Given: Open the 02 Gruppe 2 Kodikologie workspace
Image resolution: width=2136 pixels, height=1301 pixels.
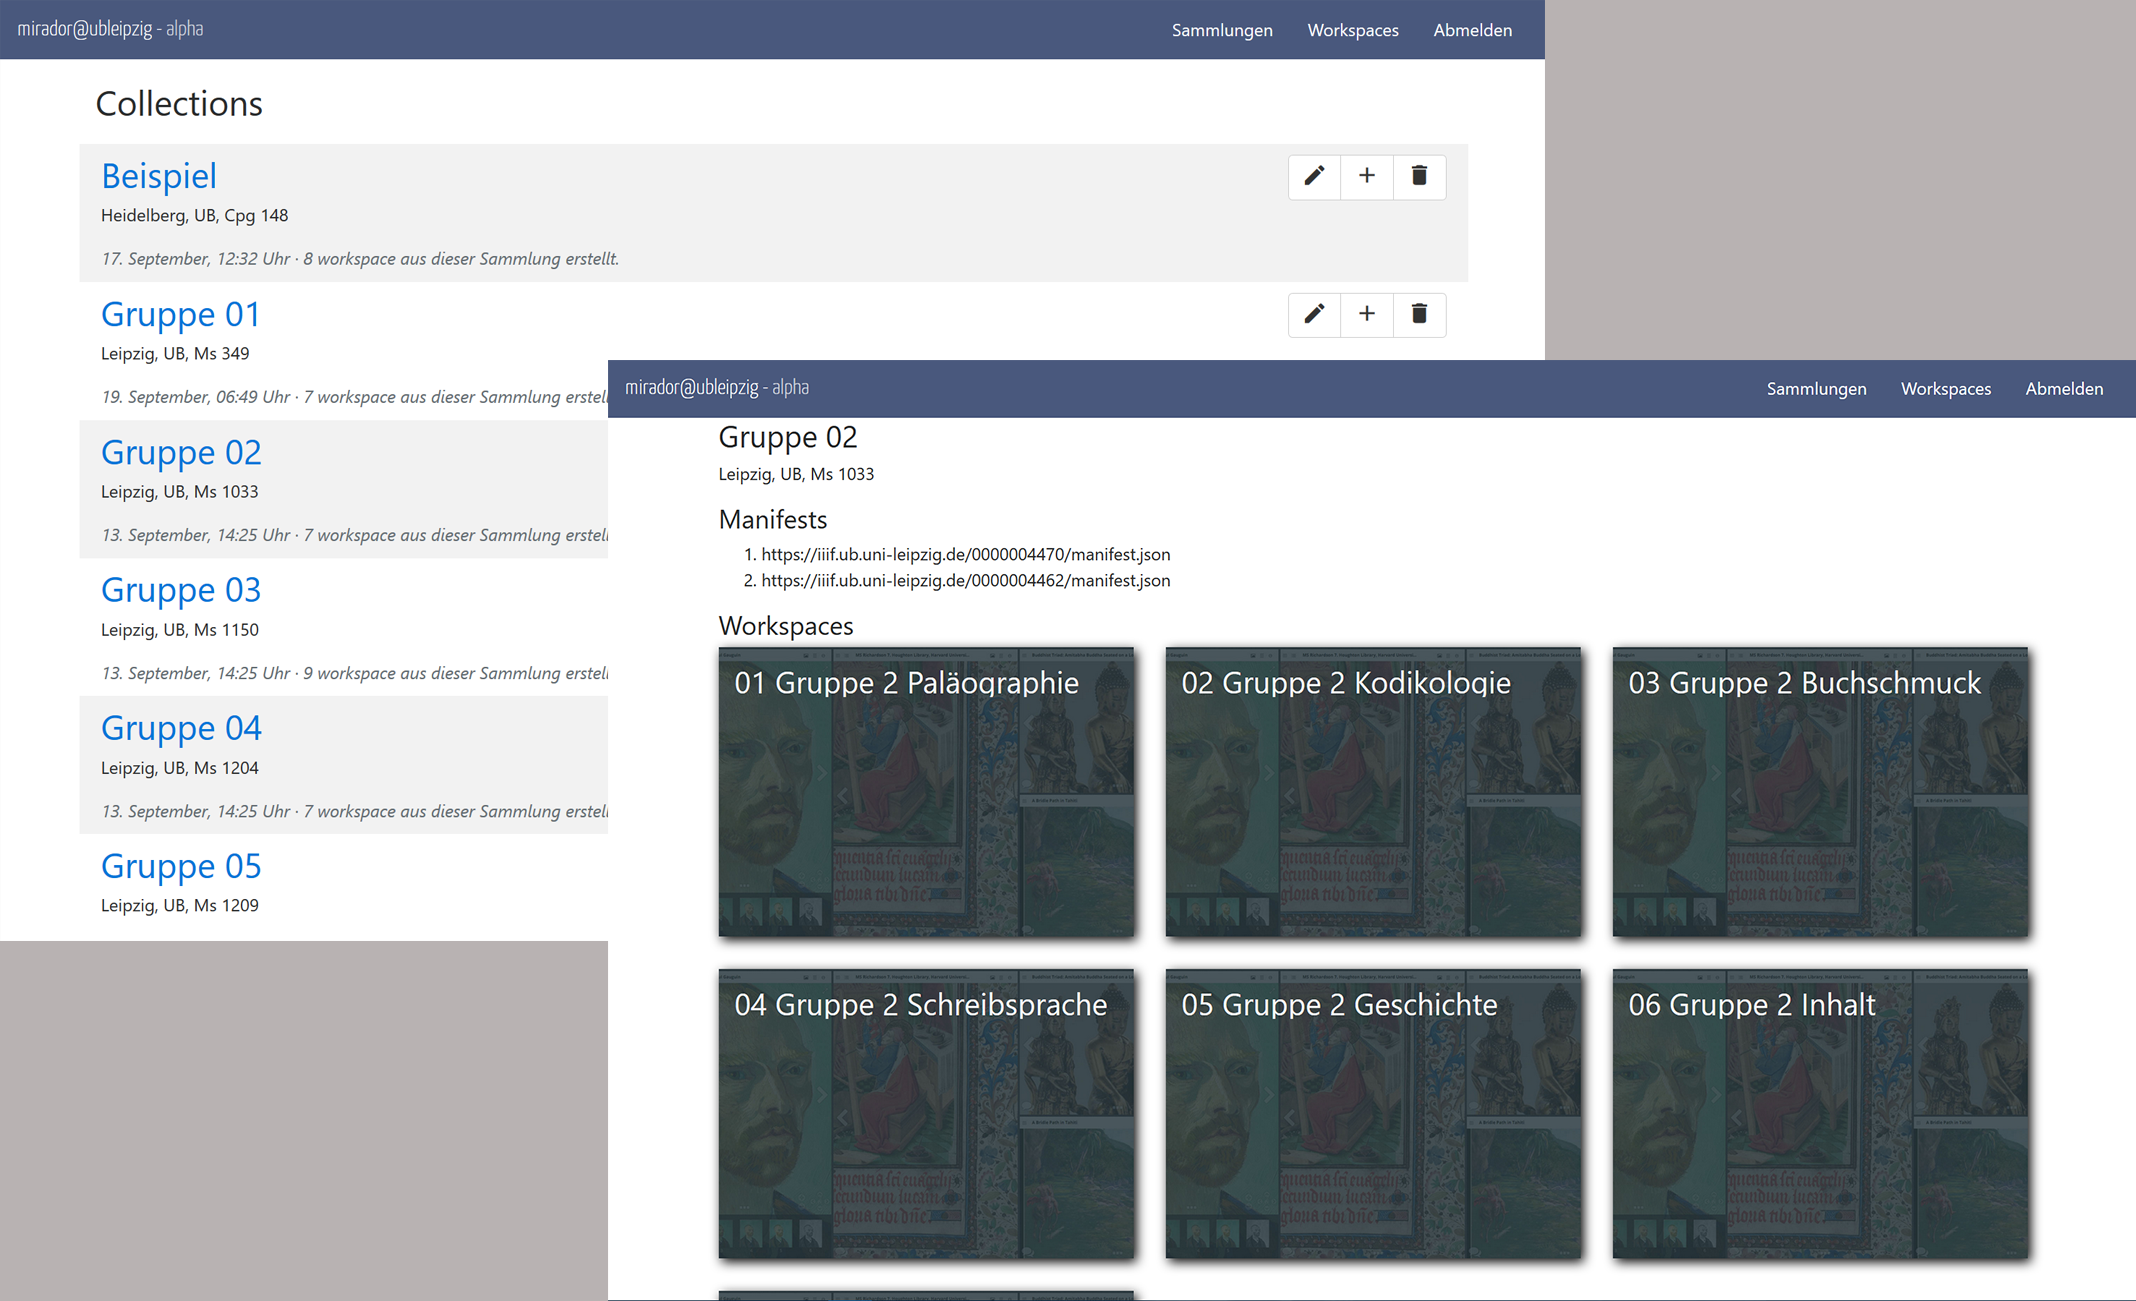Looking at the screenshot, I should coord(1373,792).
